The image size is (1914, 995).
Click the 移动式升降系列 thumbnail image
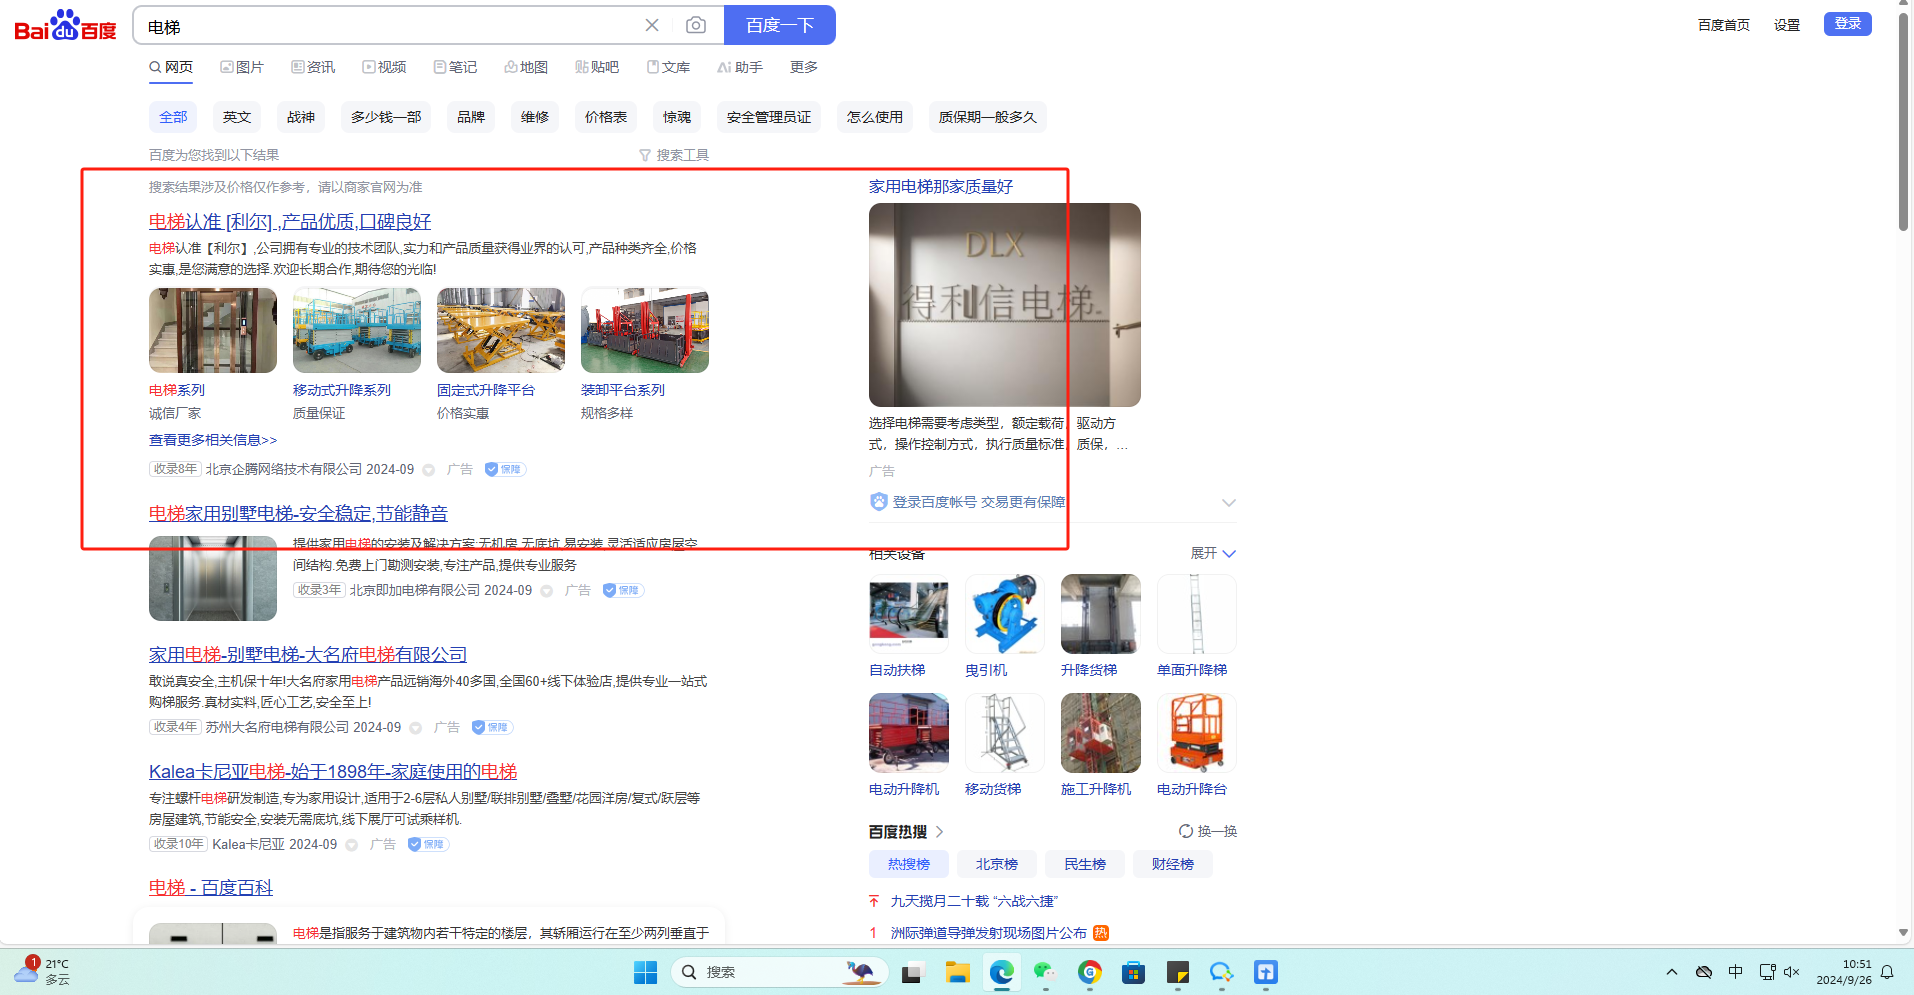coord(357,330)
